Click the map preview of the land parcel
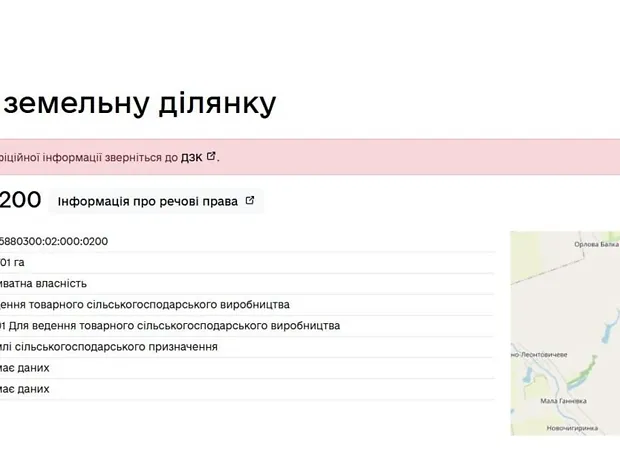Viewport: 620px width, 460px height. 565,330
